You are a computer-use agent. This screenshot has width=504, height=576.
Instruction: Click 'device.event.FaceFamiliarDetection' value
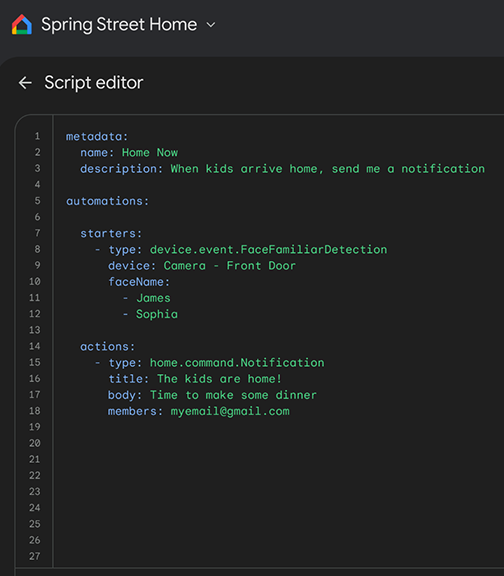click(268, 250)
